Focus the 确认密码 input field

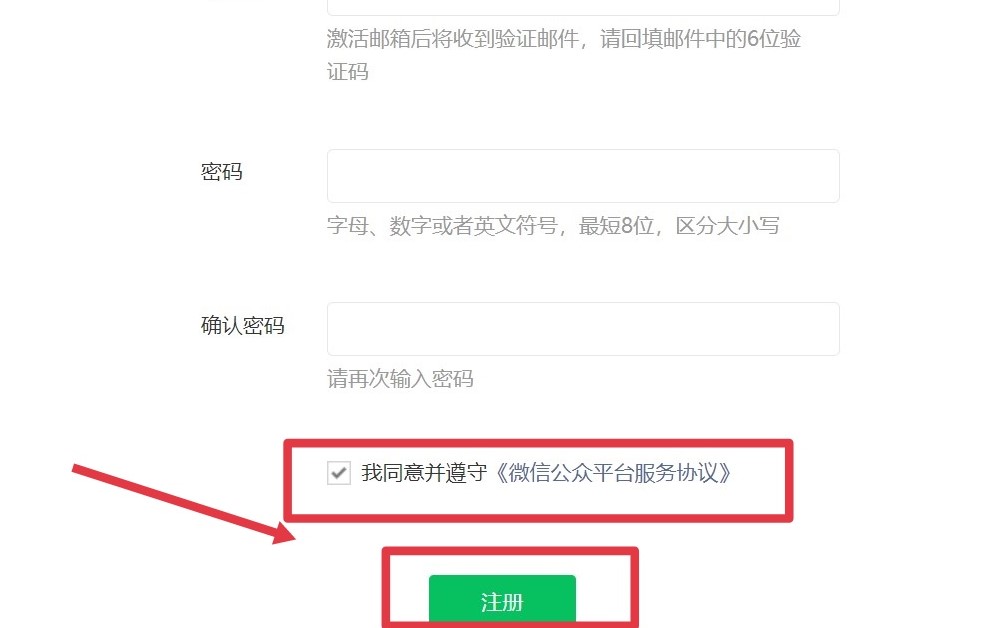point(583,329)
